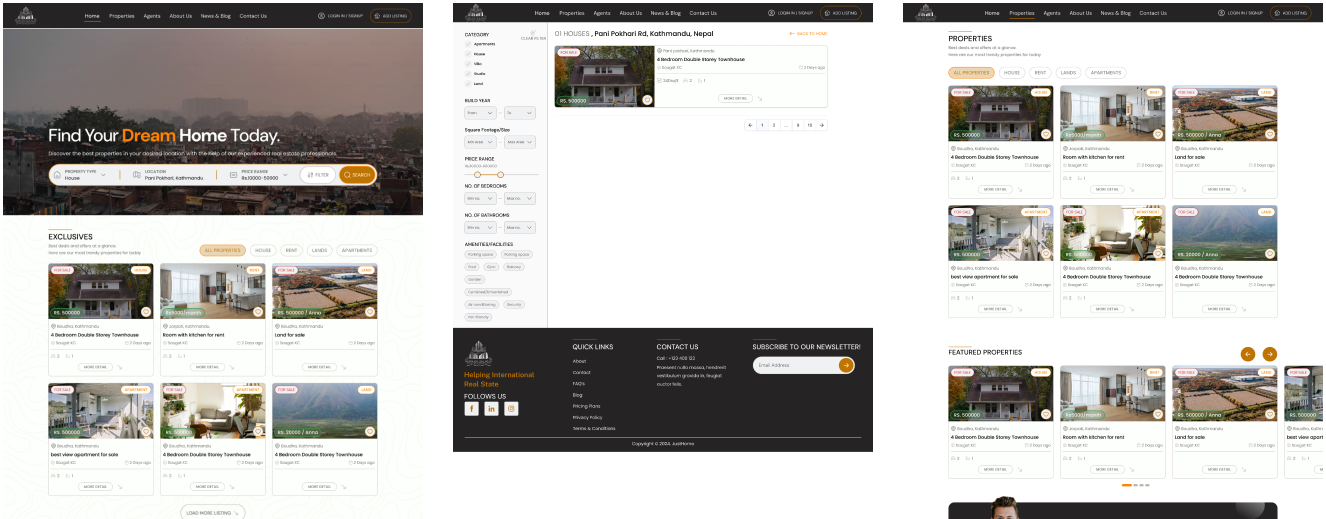Click the left price range slider handle
The image size is (1326, 519).
[478, 175]
